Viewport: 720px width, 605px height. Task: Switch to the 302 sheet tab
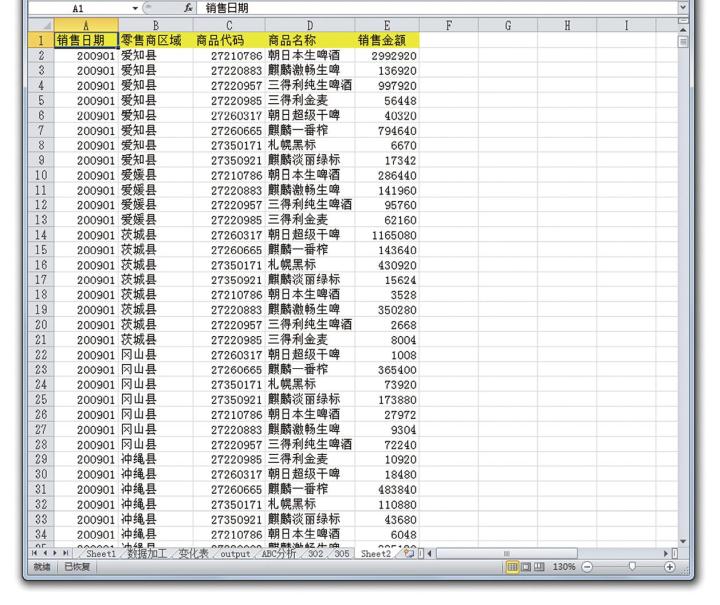point(315,554)
